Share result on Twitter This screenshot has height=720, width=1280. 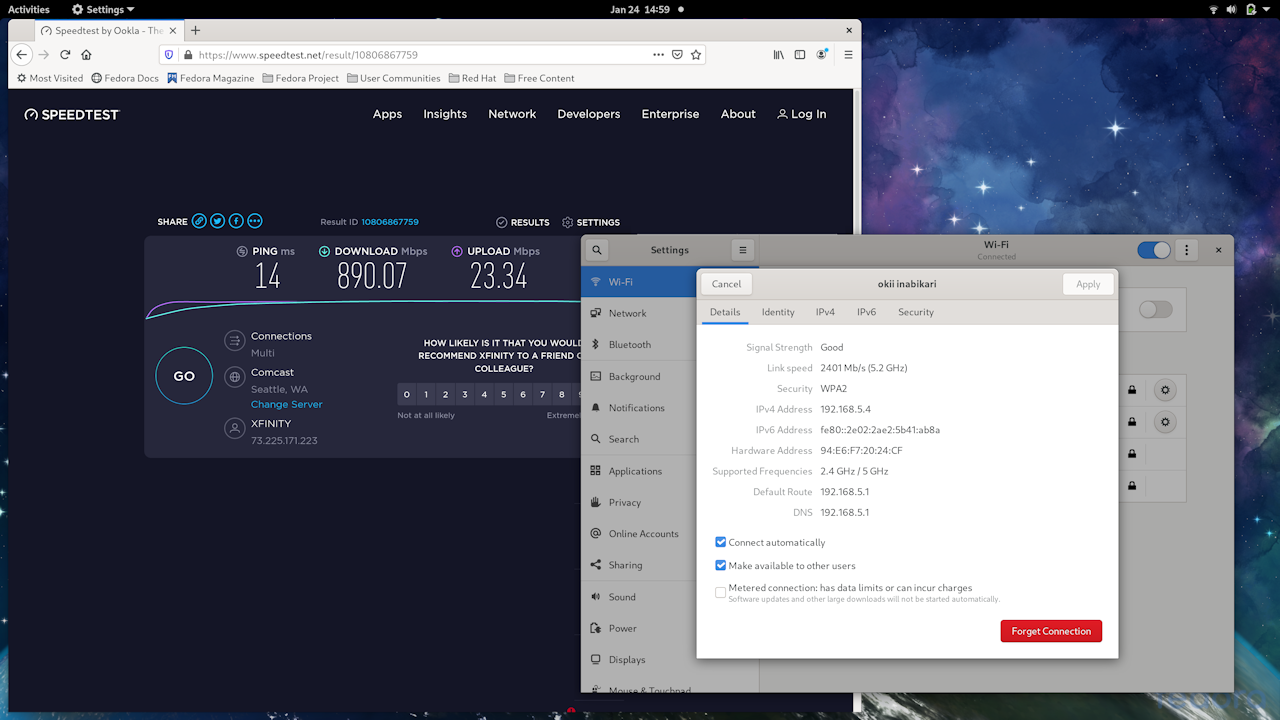point(217,221)
